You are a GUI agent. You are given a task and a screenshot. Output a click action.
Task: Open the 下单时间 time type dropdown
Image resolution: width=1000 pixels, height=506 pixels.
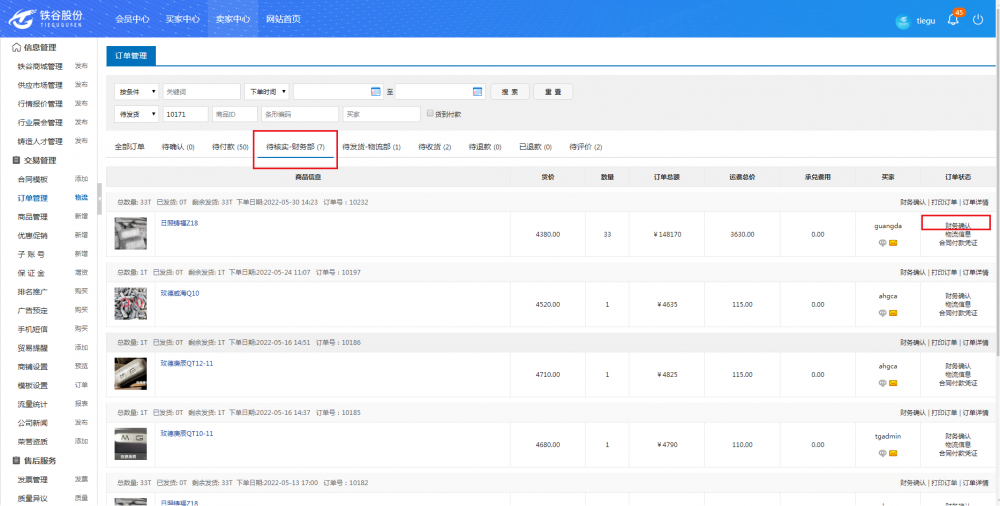[x=266, y=91]
